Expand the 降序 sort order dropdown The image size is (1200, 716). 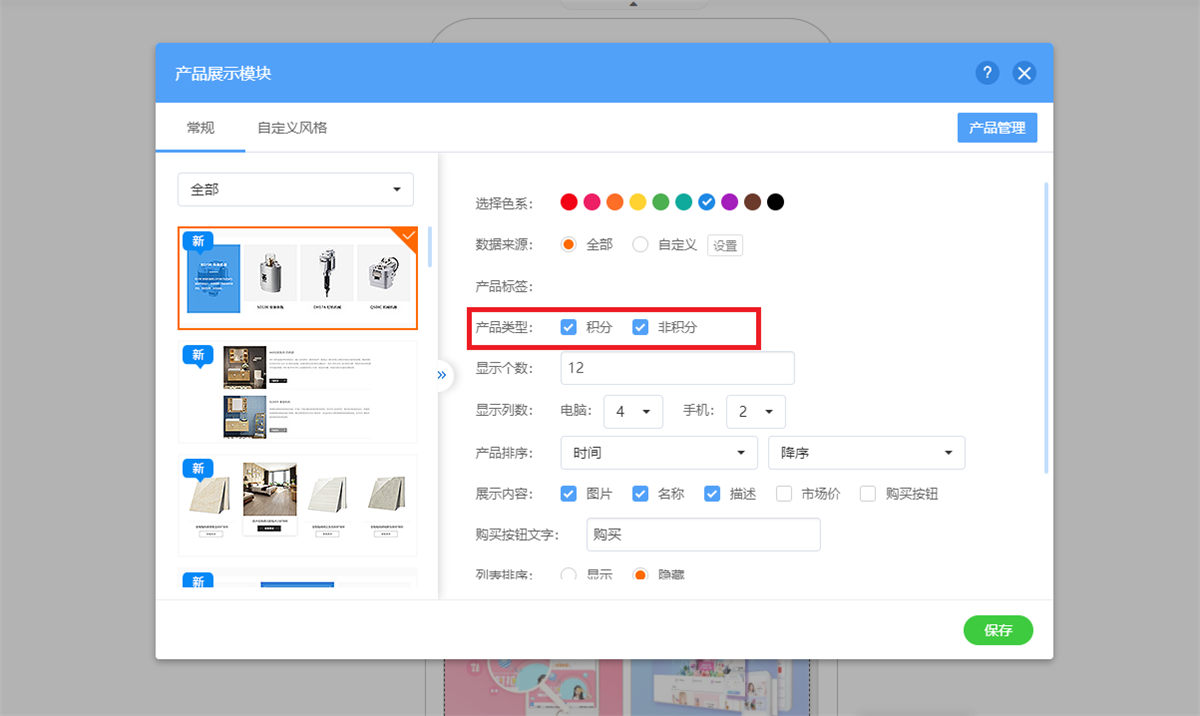[x=866, y=453]
